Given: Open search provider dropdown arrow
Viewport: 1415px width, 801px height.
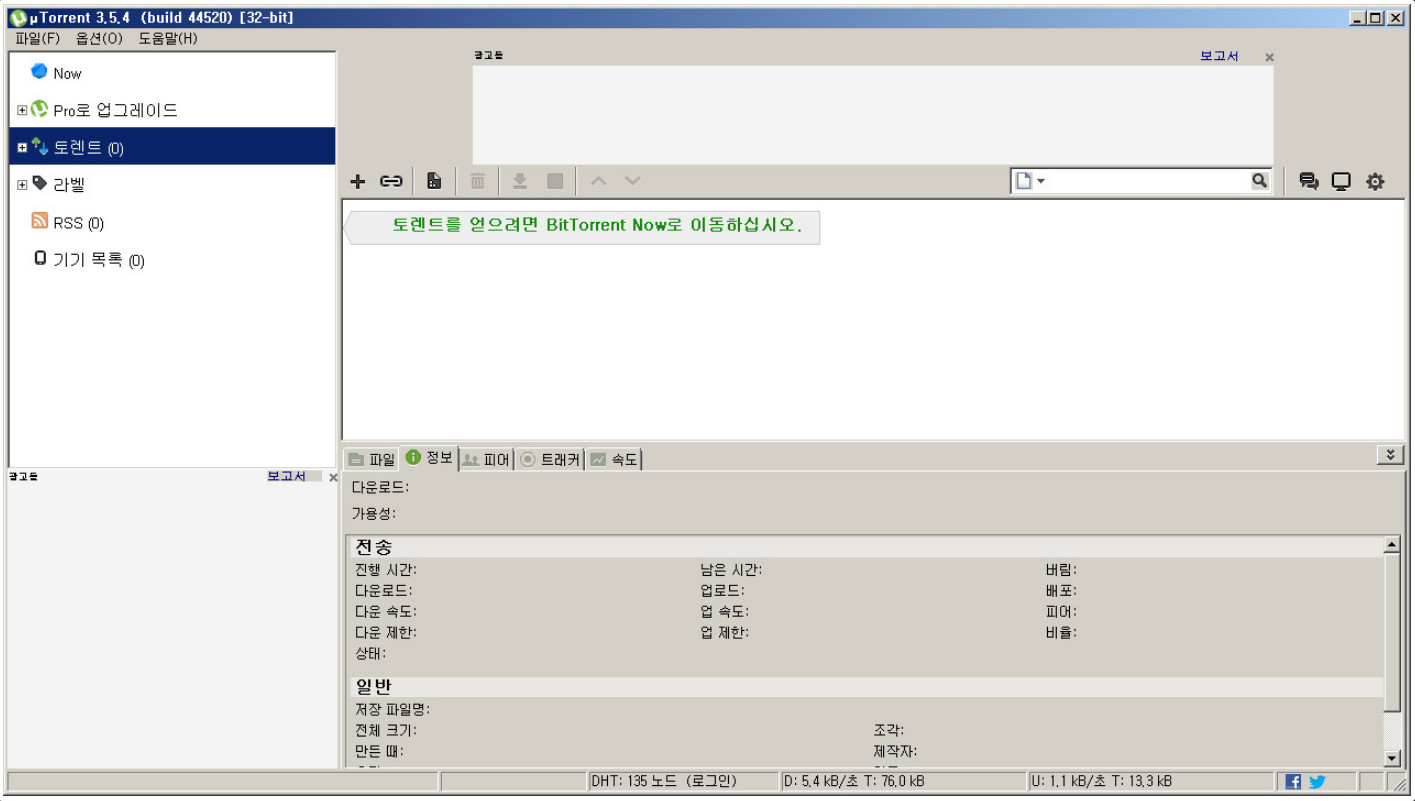Looking at the screenshot, I should (1041, 181).
